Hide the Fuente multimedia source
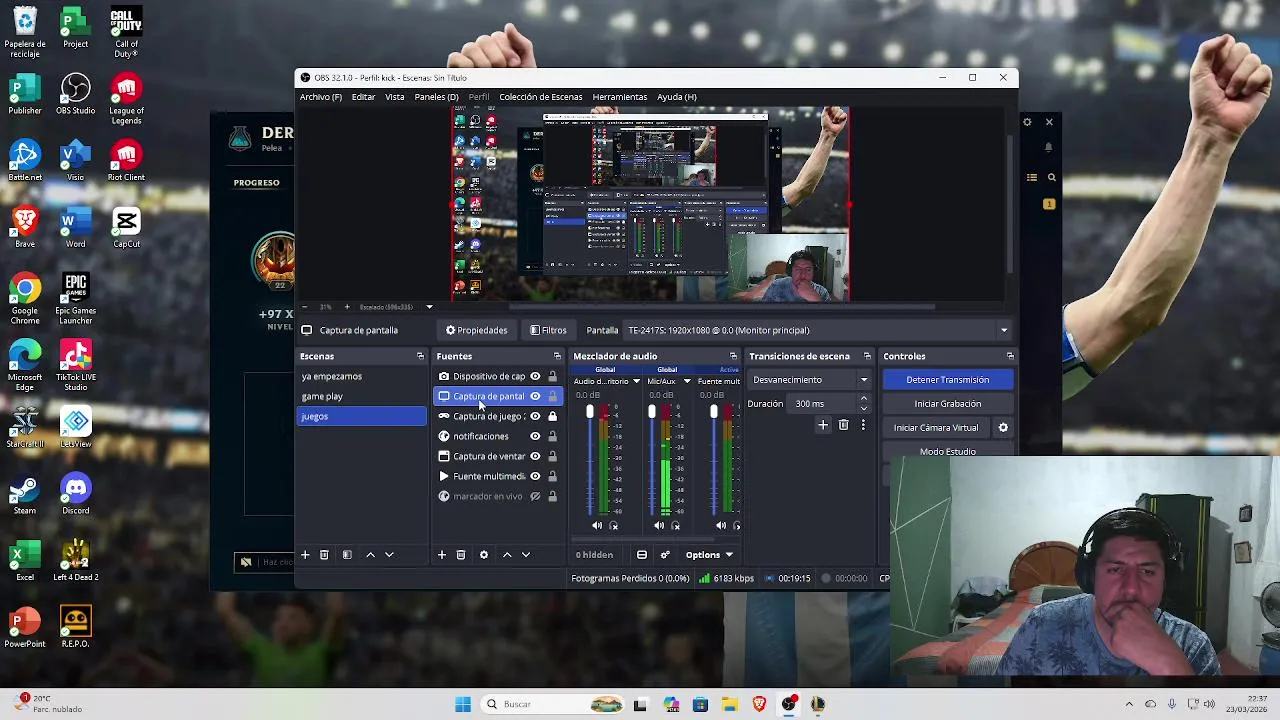 point(535,477)
